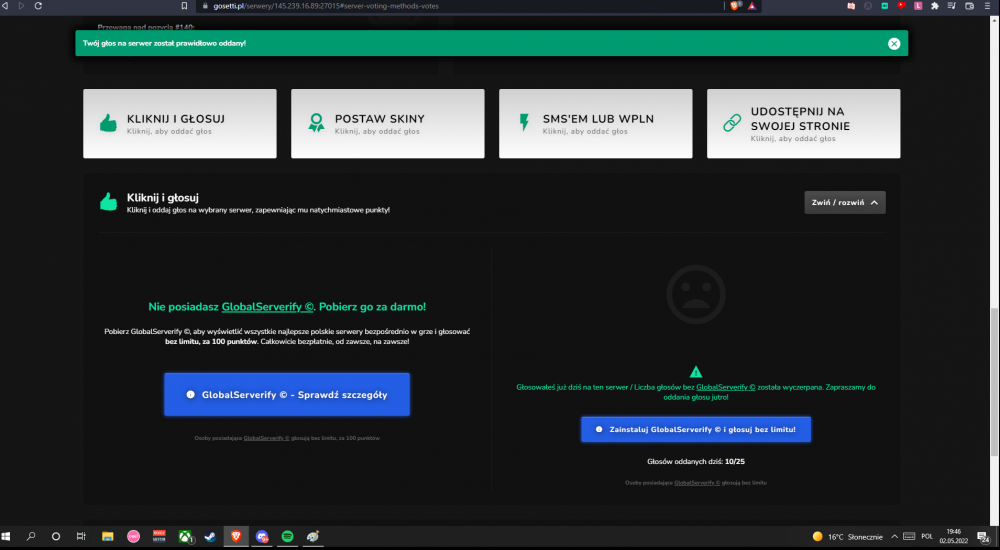Open Spotify from the taskbar

288,537
